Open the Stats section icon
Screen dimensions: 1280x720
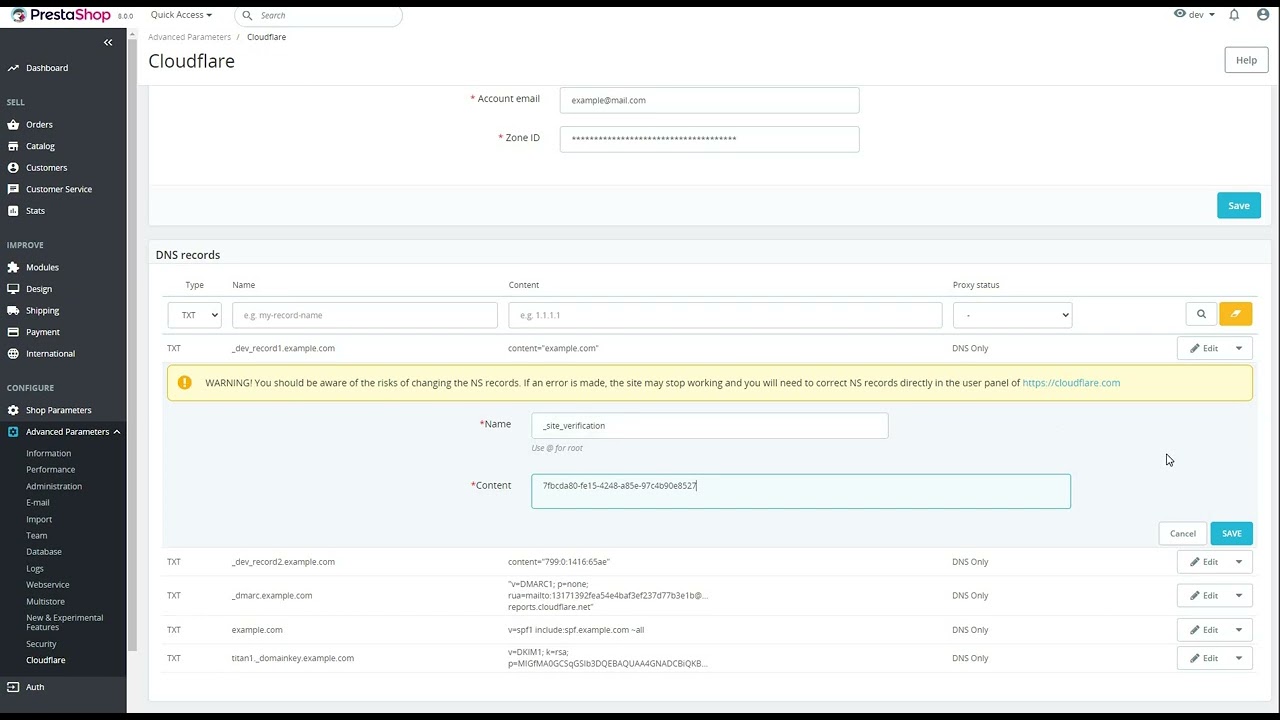pyautogui.click(x=13, y=211)
